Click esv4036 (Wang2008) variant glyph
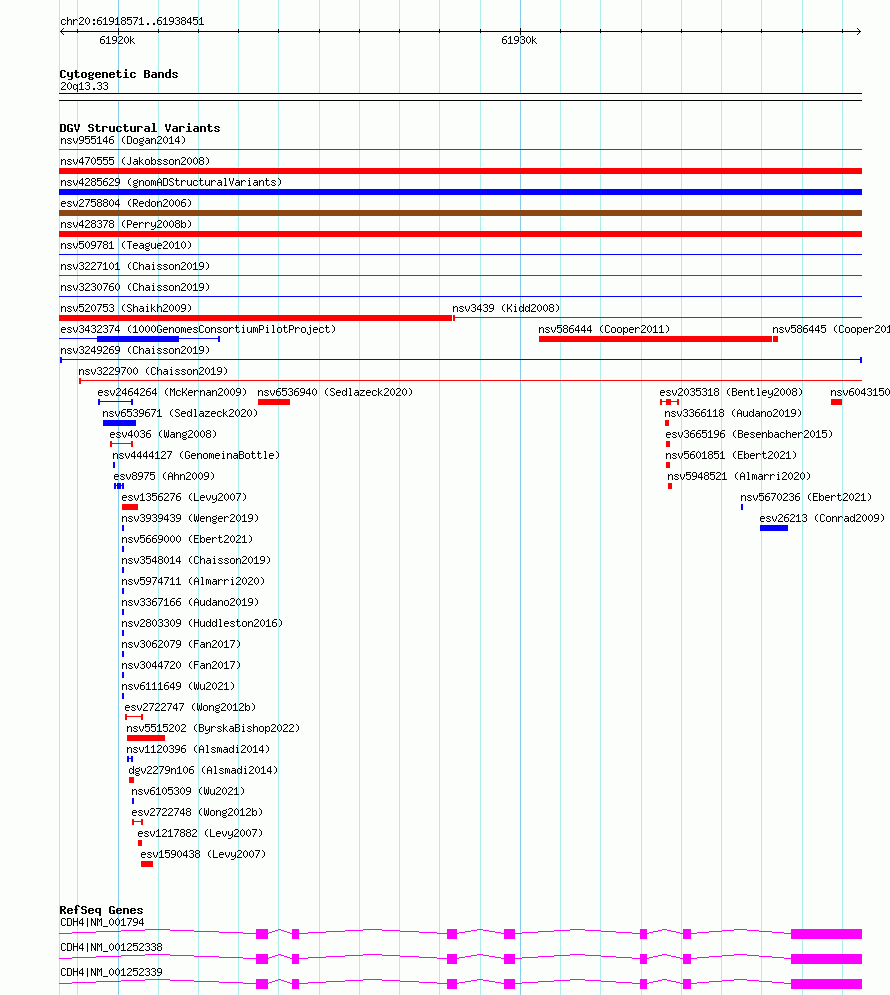Image resolution: width=890 pixels, height=995 pixels. click(121, 444)
